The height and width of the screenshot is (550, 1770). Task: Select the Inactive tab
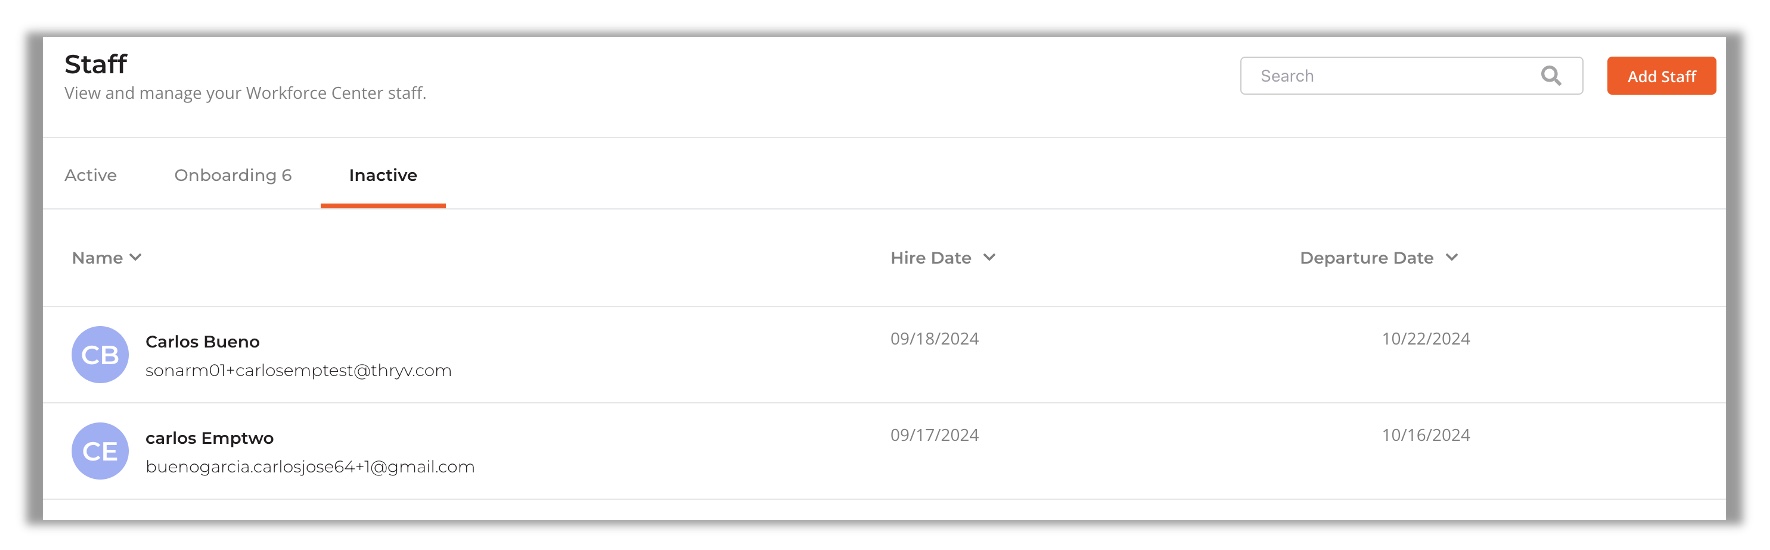383,175
